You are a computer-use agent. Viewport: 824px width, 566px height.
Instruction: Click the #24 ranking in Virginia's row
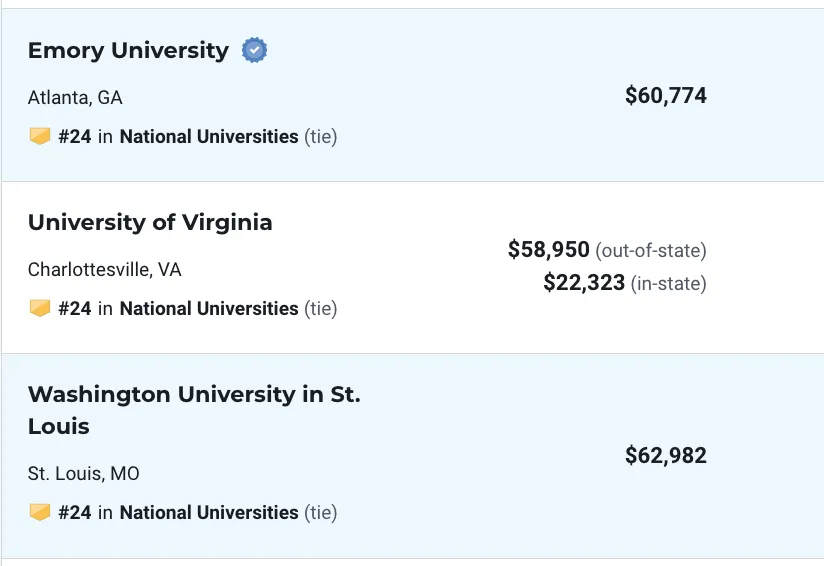click(x=75, y=308)
